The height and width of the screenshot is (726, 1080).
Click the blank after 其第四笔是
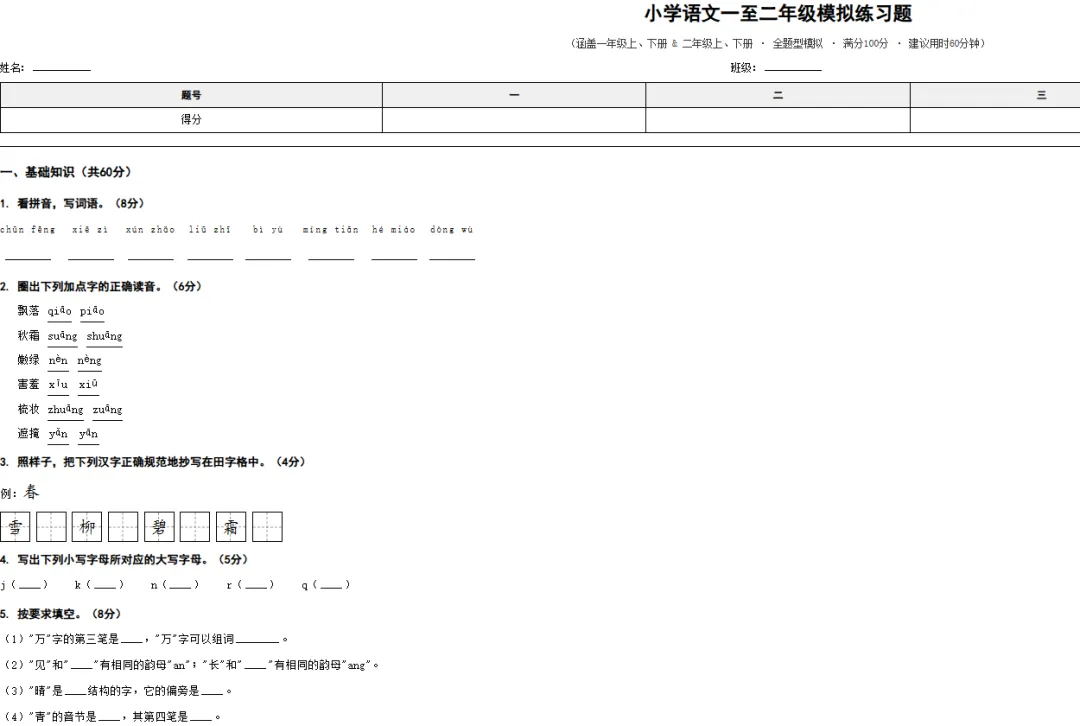point(201,718)
